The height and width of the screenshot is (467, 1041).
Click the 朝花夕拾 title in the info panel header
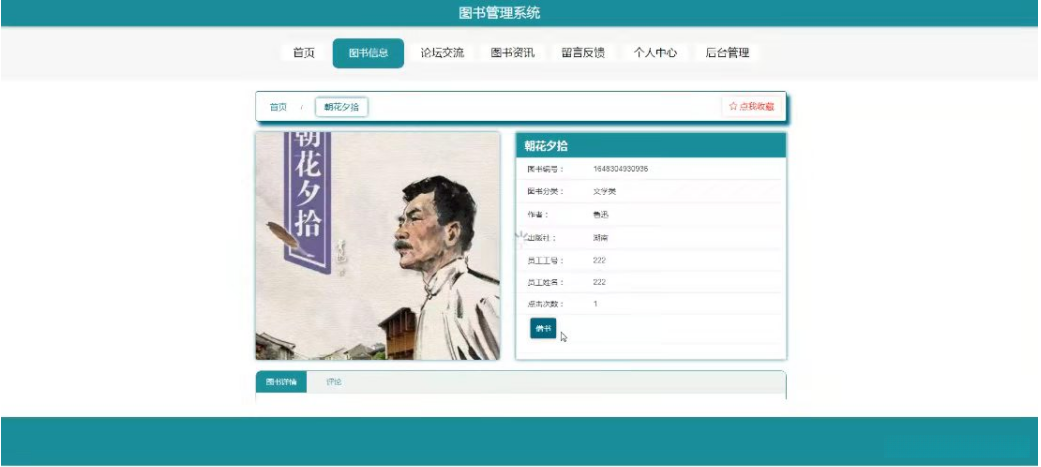[x=546, y=146]
